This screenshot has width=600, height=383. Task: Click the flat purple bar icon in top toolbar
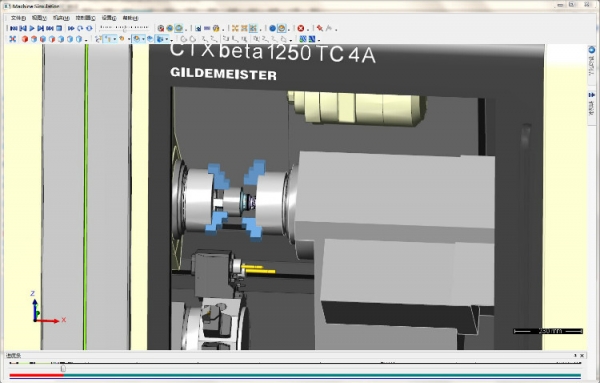click(207, 28)
